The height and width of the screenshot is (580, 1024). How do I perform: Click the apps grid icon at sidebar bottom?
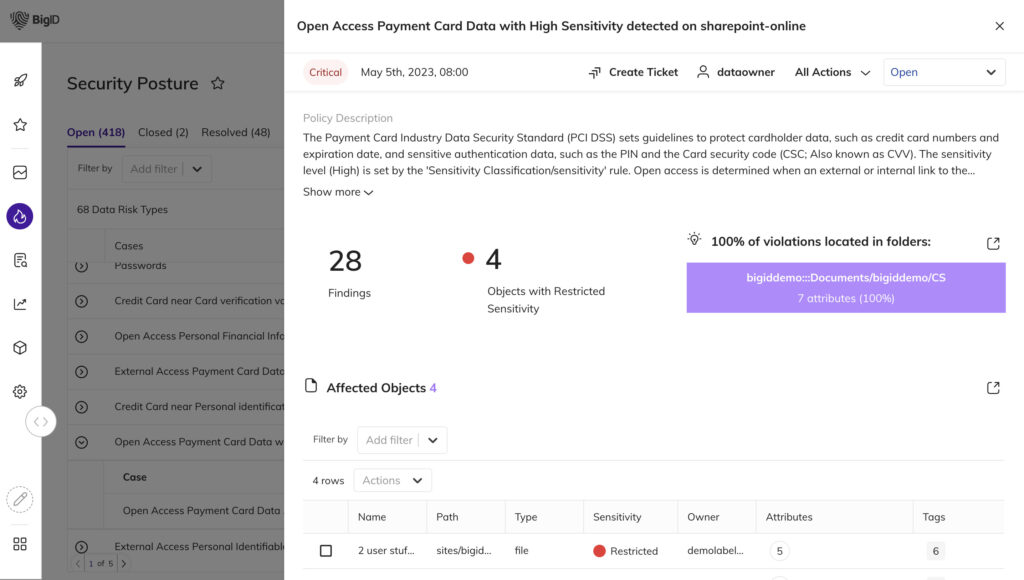tap(20, 544)
